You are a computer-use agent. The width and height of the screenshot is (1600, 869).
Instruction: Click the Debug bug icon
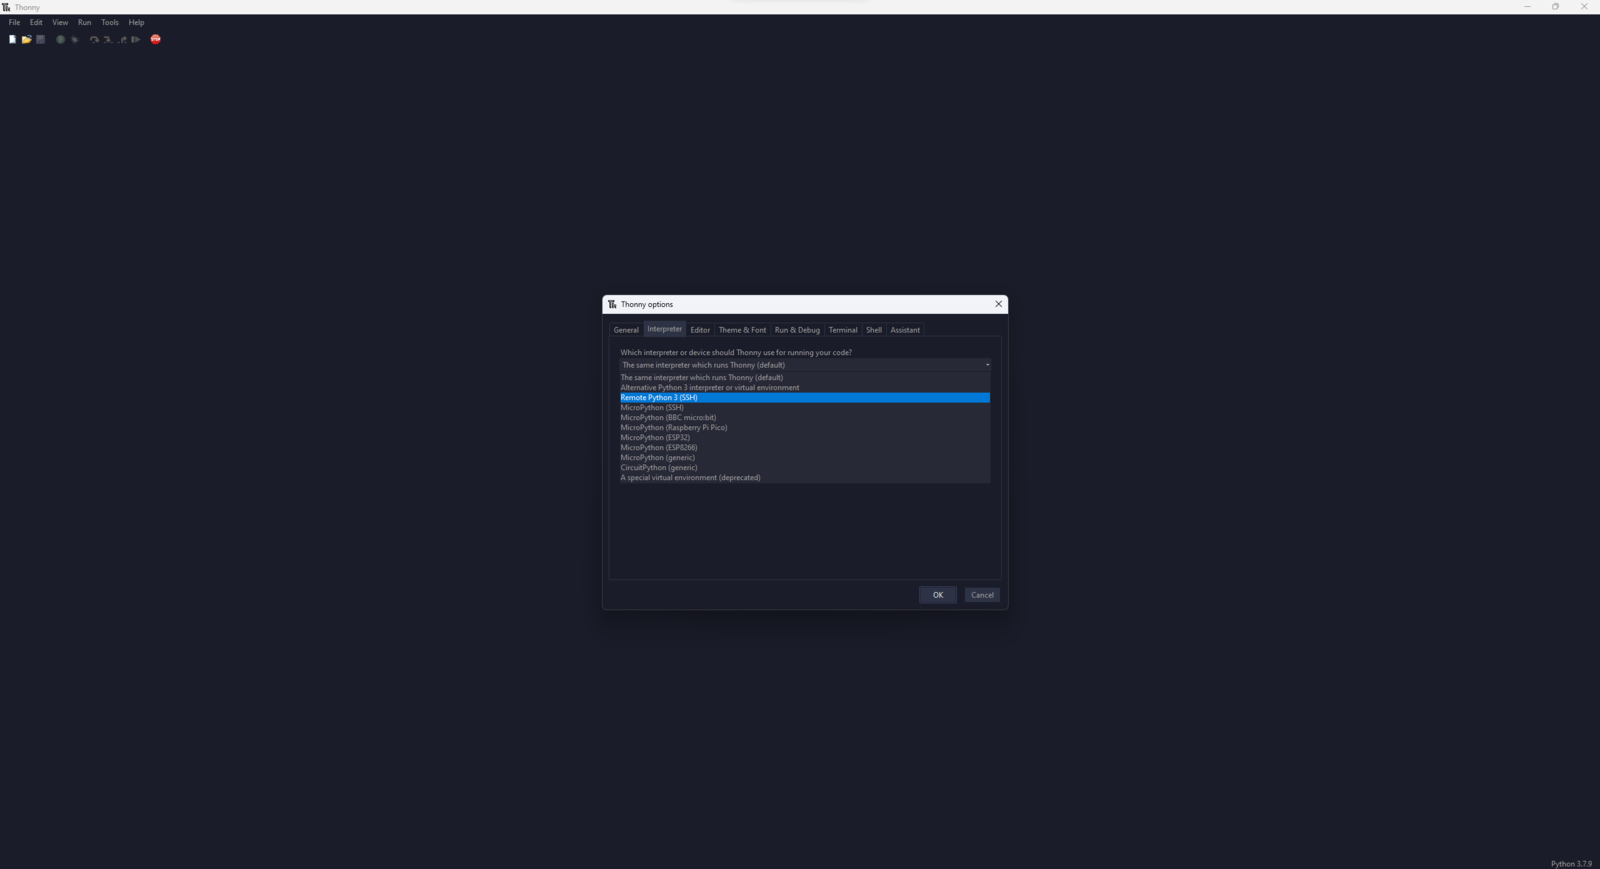click(75, 40)
